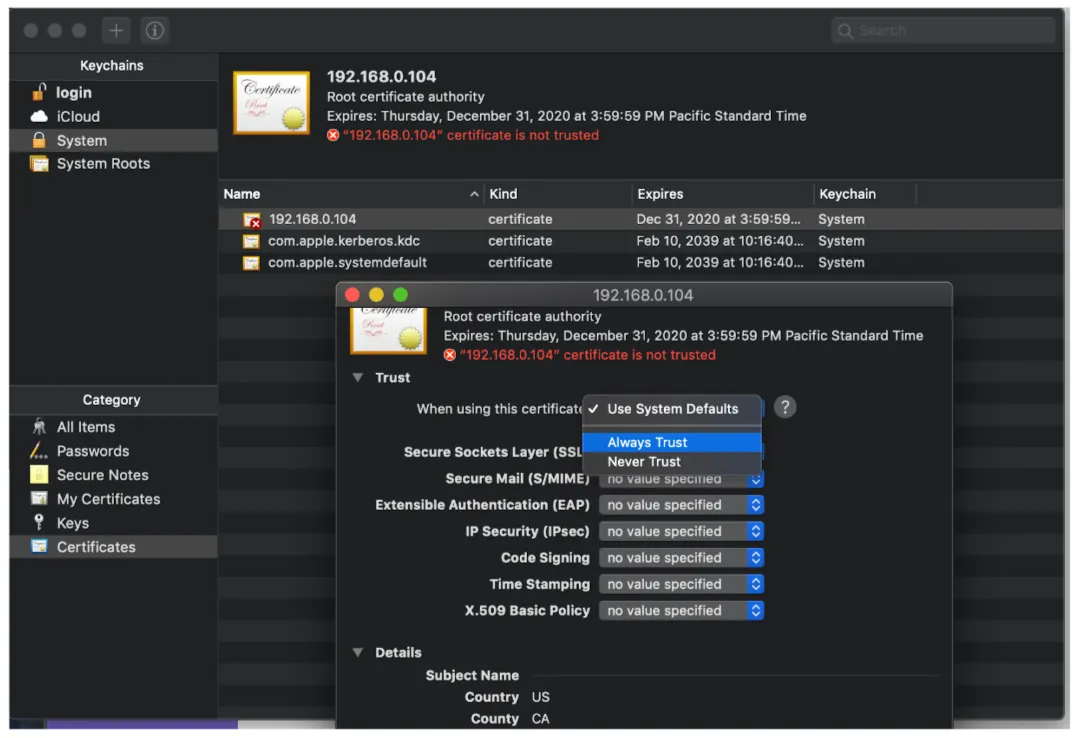Click the plus add-item toolbar button
The width and height of the screenshot is (1082, 738).
point(116,30)
